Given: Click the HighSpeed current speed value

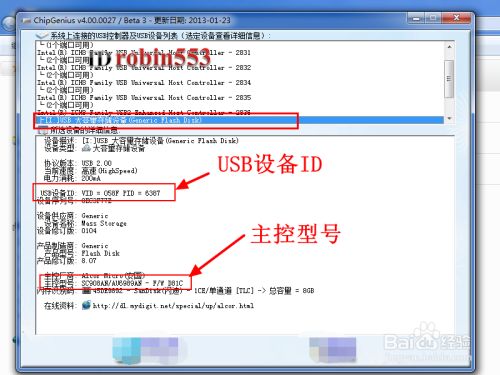Looking at the screenshot, I should pyautogui.click(x=109, y=171).
